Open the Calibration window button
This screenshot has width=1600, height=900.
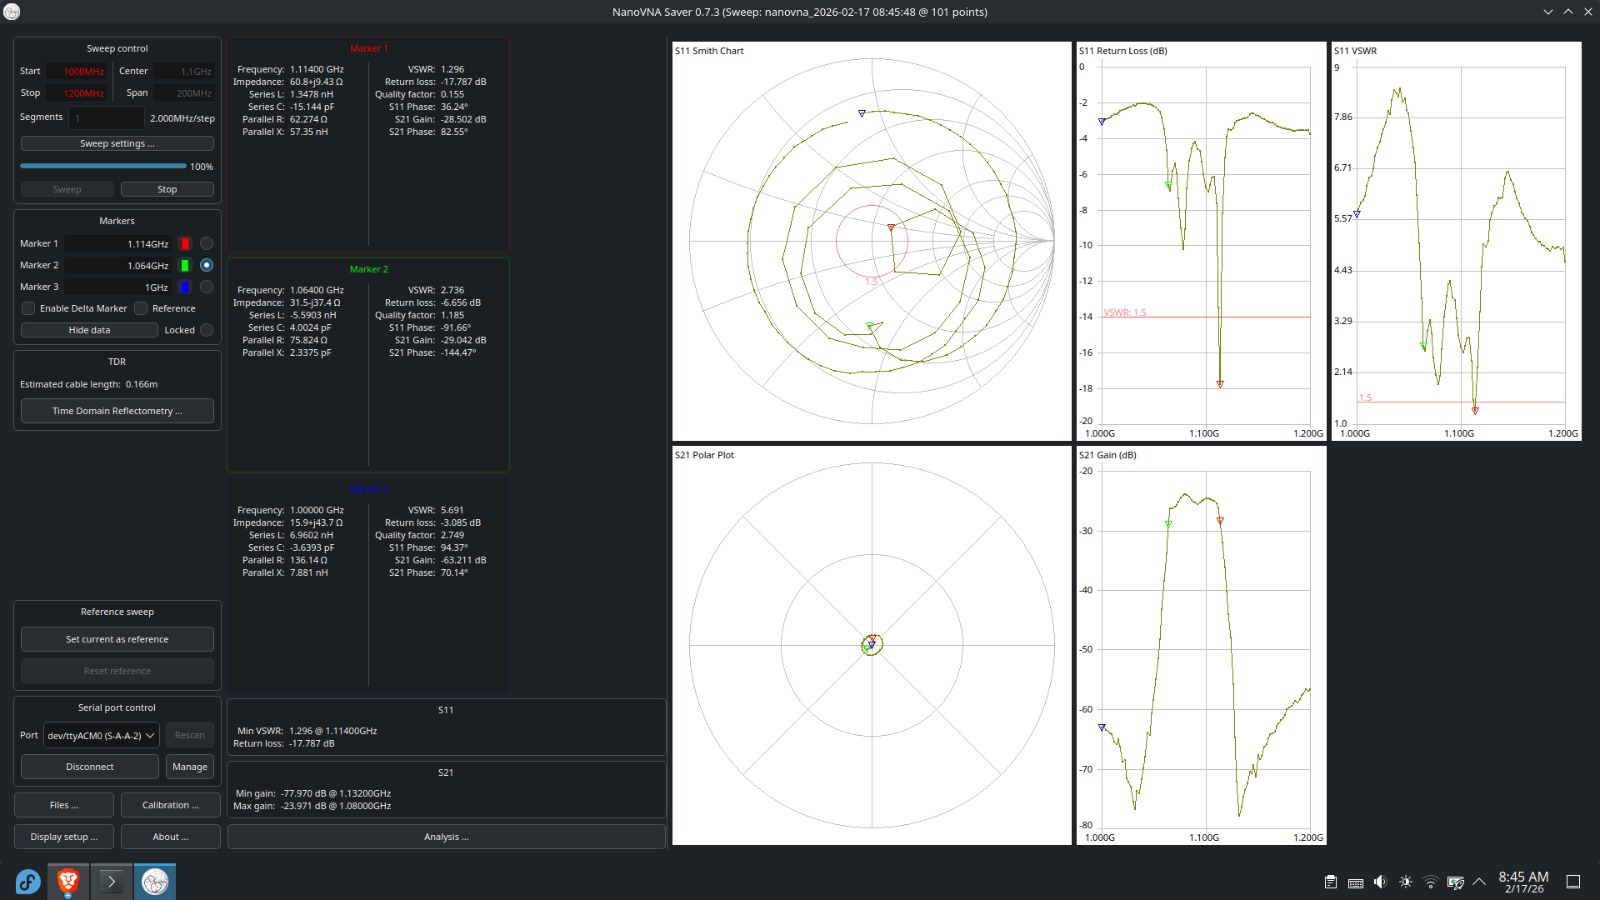click(170, 805)
